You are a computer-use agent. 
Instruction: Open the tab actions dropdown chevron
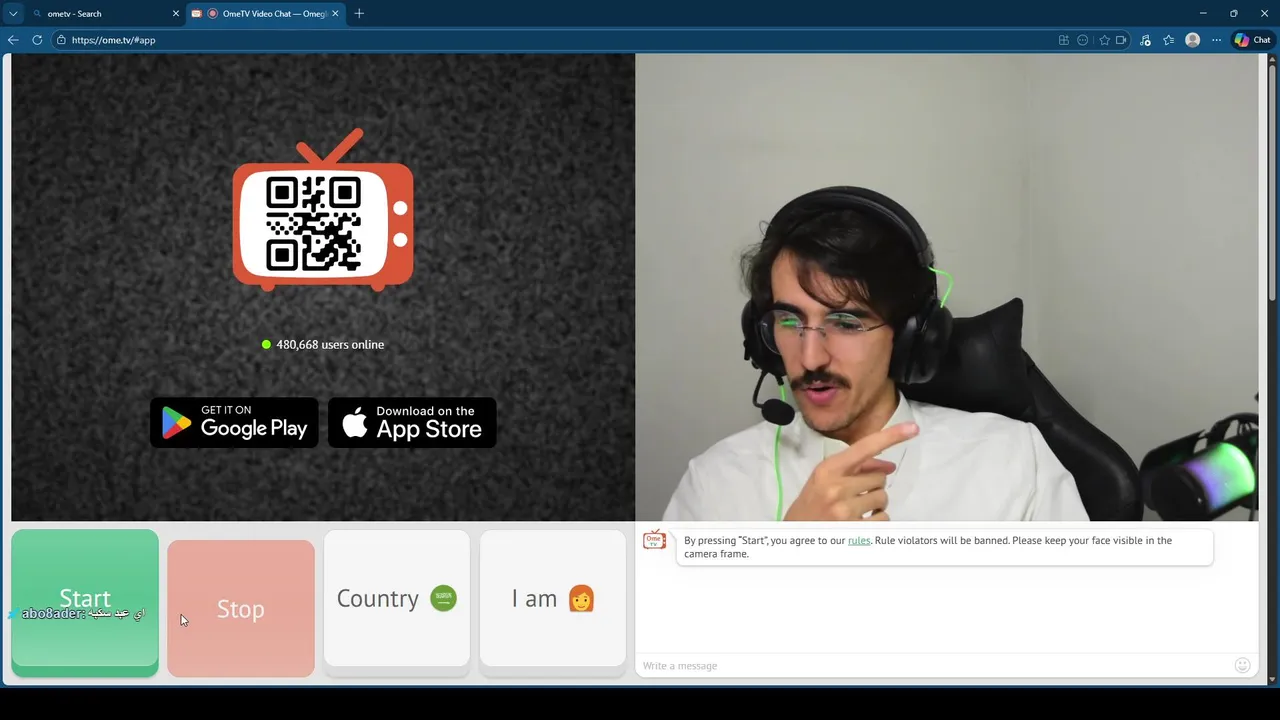13,13
